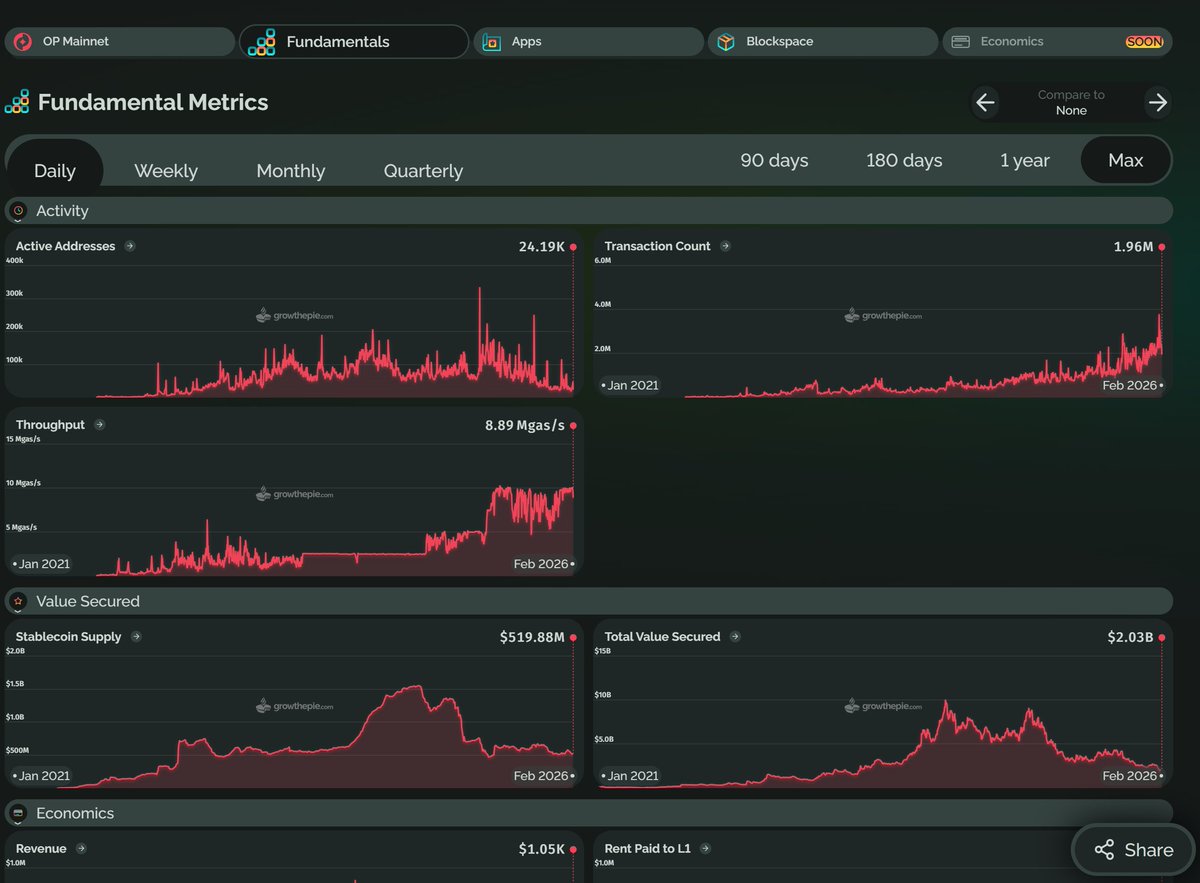Open the Blockspace tab
Image resolution: width=1200 pixels, height=883 pixels.
coord(823,42)
